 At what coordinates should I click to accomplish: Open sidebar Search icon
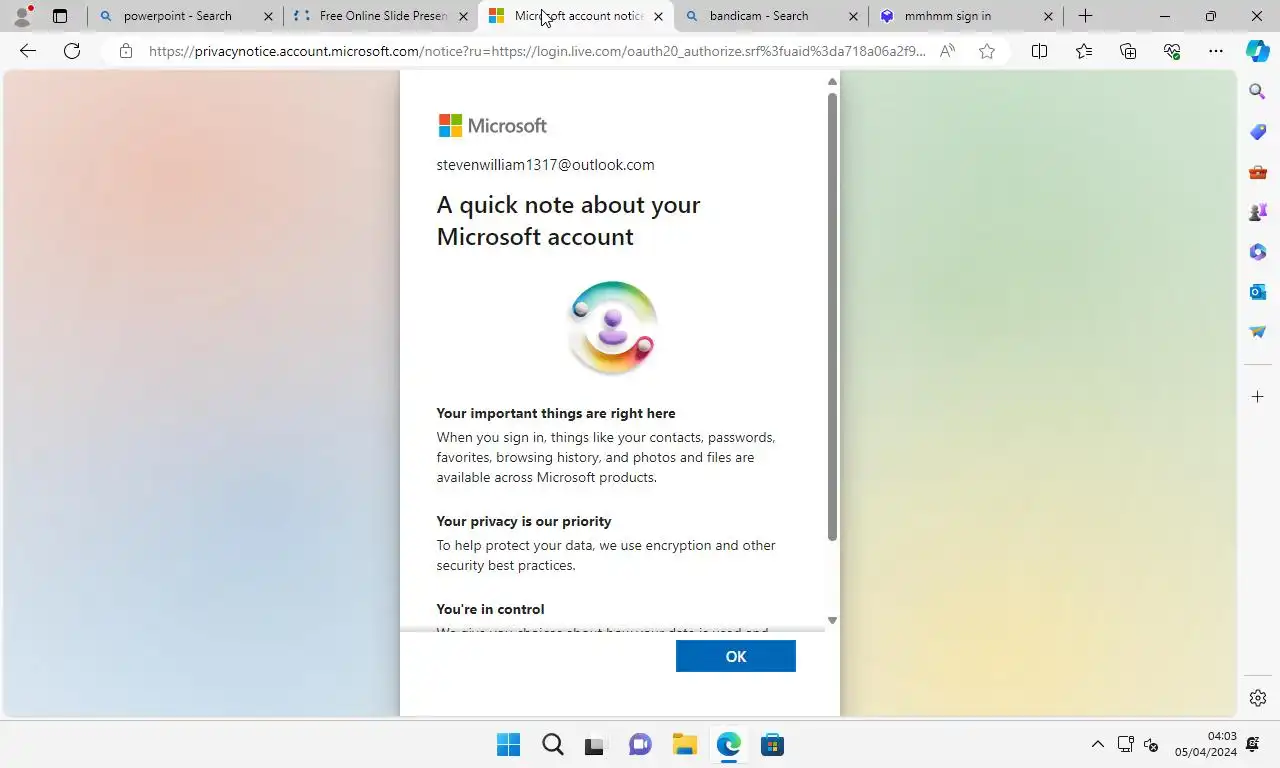(x=1258, y=92)
